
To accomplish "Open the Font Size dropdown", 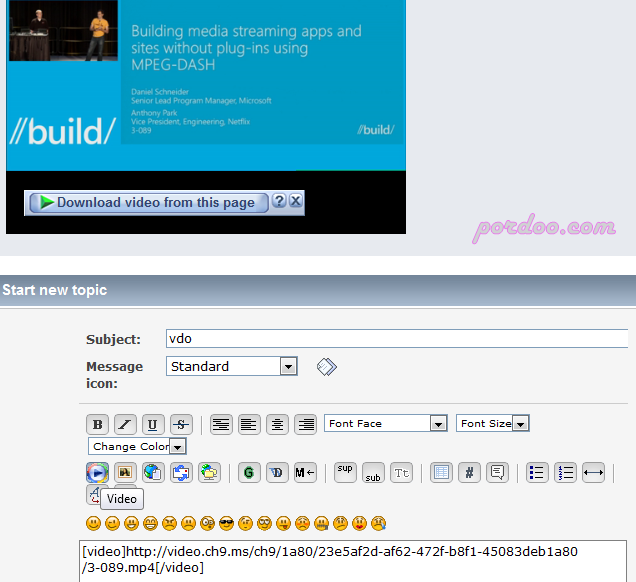I will (493, 423).
